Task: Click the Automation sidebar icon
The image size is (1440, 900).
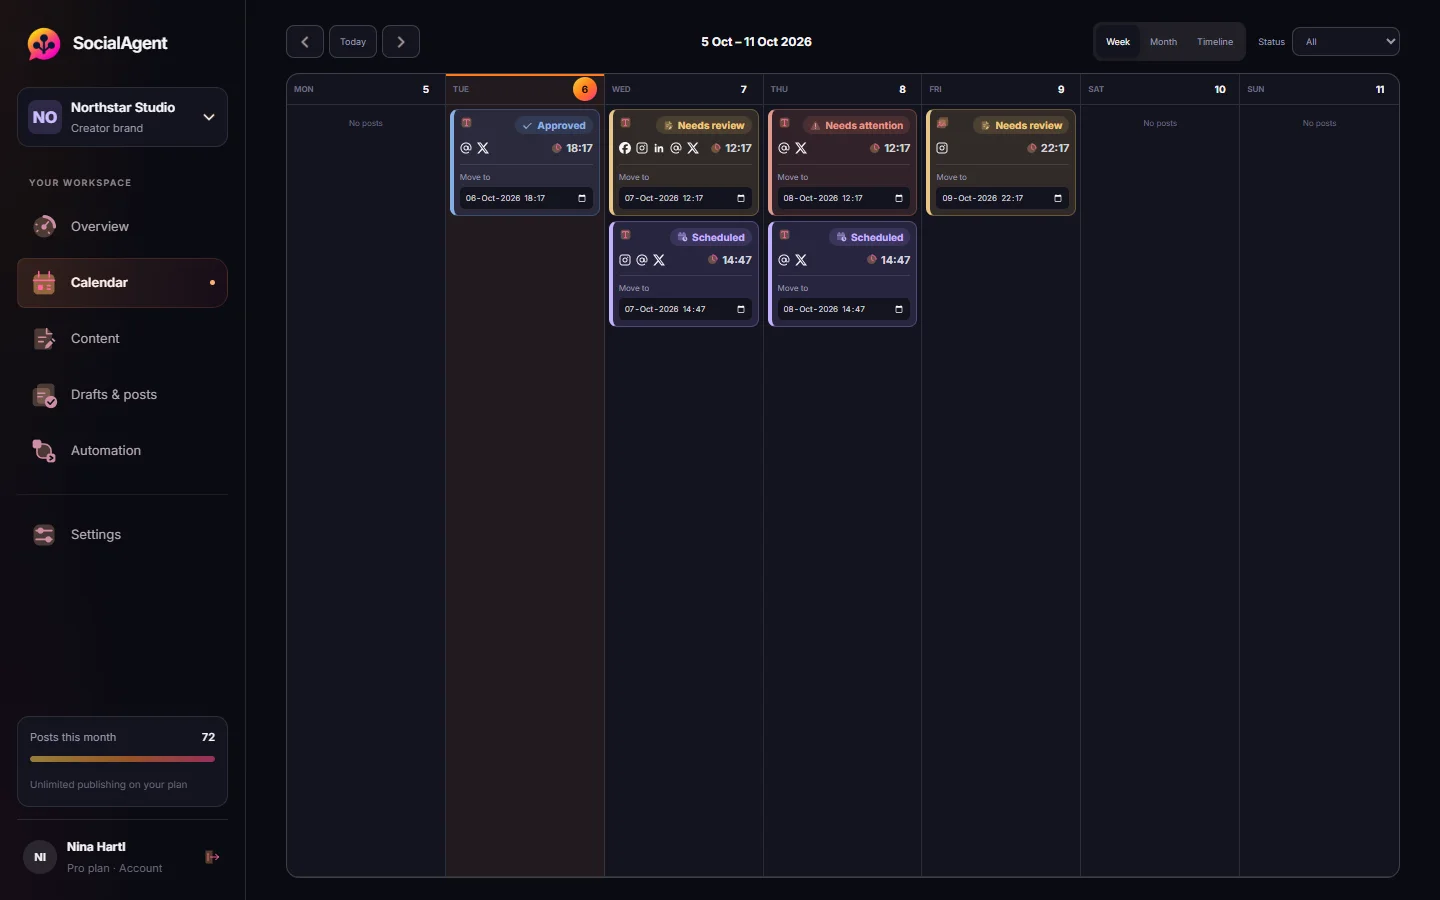Action: (x=44, y=451)
